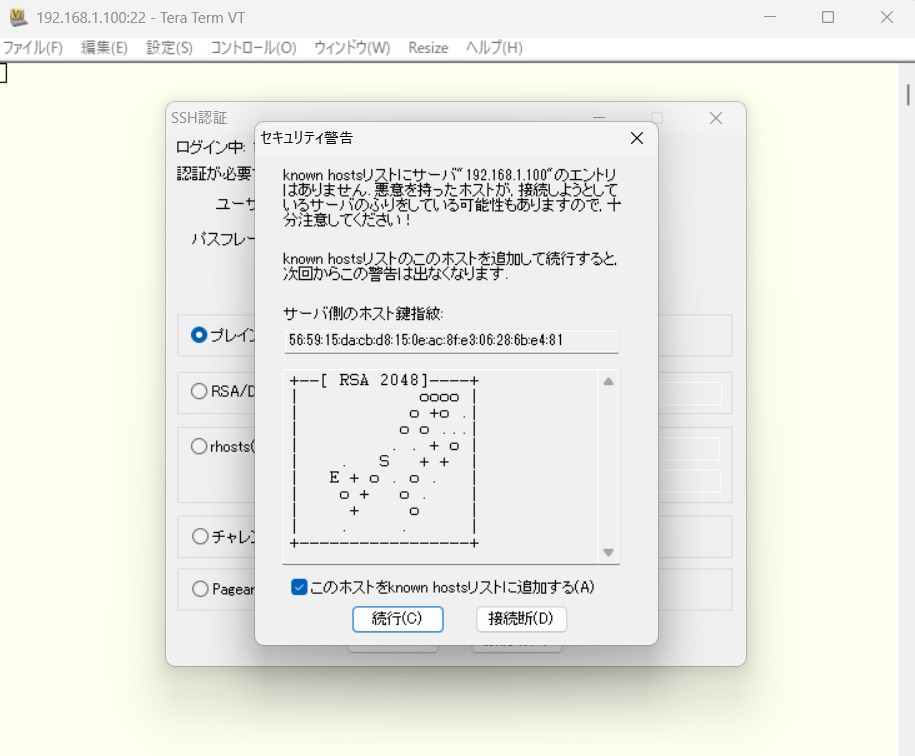Image resolution: width=915 pixels, height=756 pixels.
Task: Open the コントロール(O) menu
Action: pos(253,48)
